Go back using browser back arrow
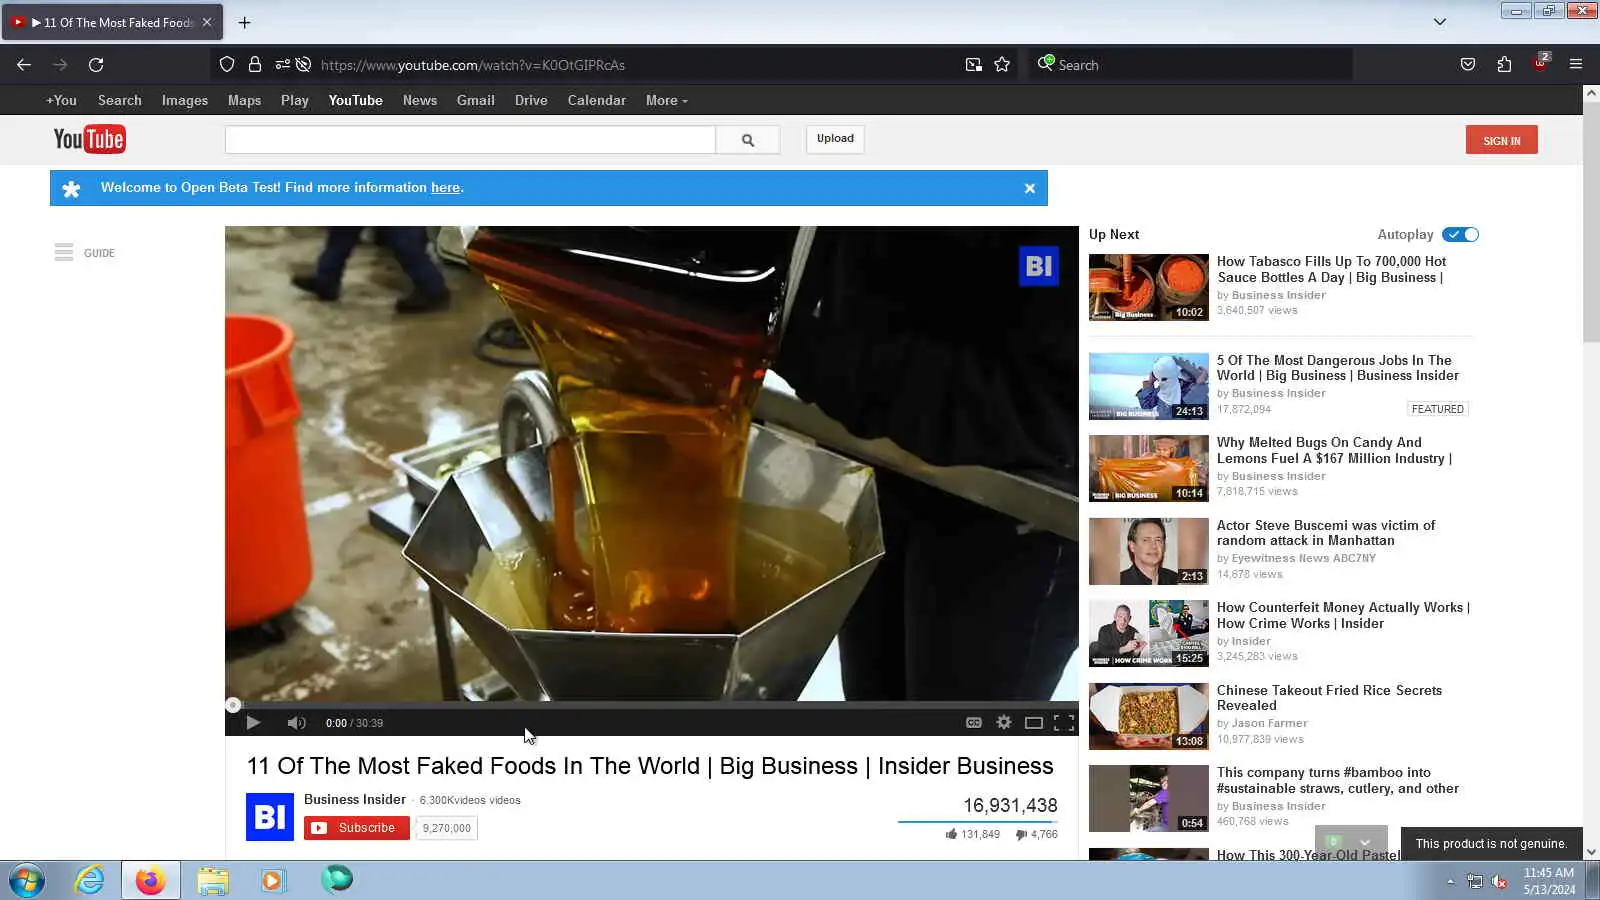1600x900 pixels. click(24, 65)
